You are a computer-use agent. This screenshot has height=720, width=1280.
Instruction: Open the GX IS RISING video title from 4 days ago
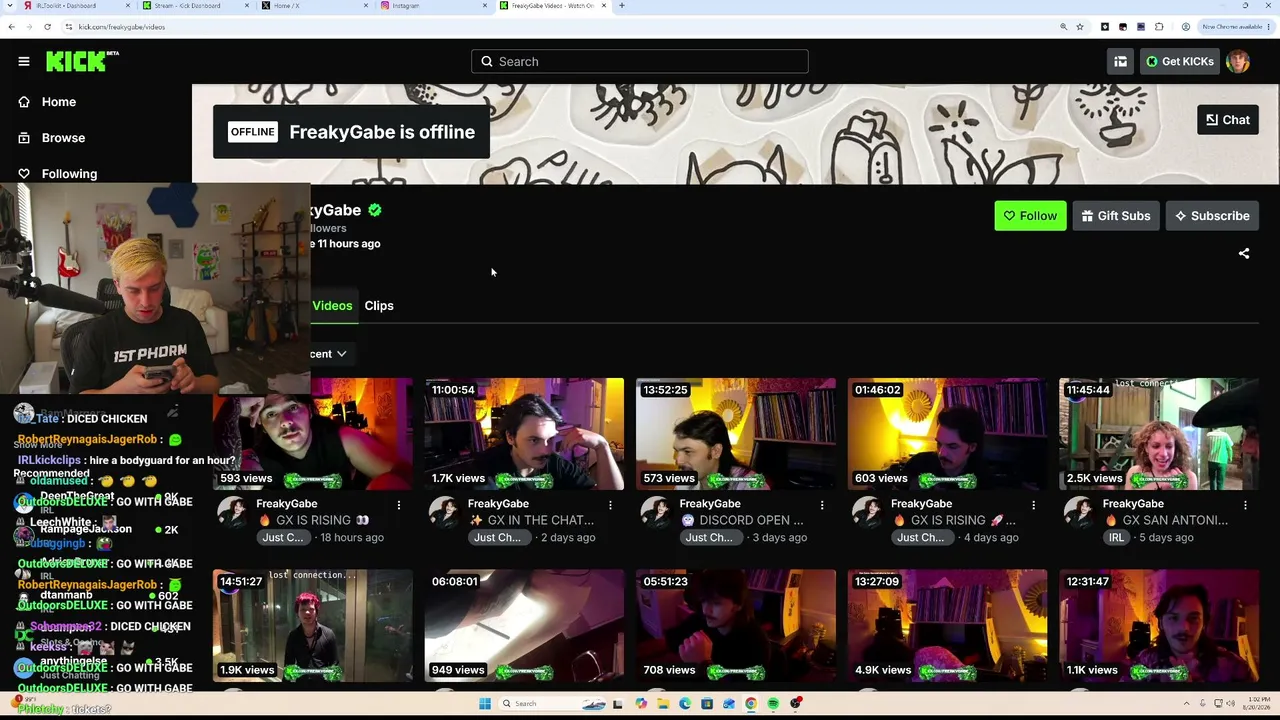955,520
